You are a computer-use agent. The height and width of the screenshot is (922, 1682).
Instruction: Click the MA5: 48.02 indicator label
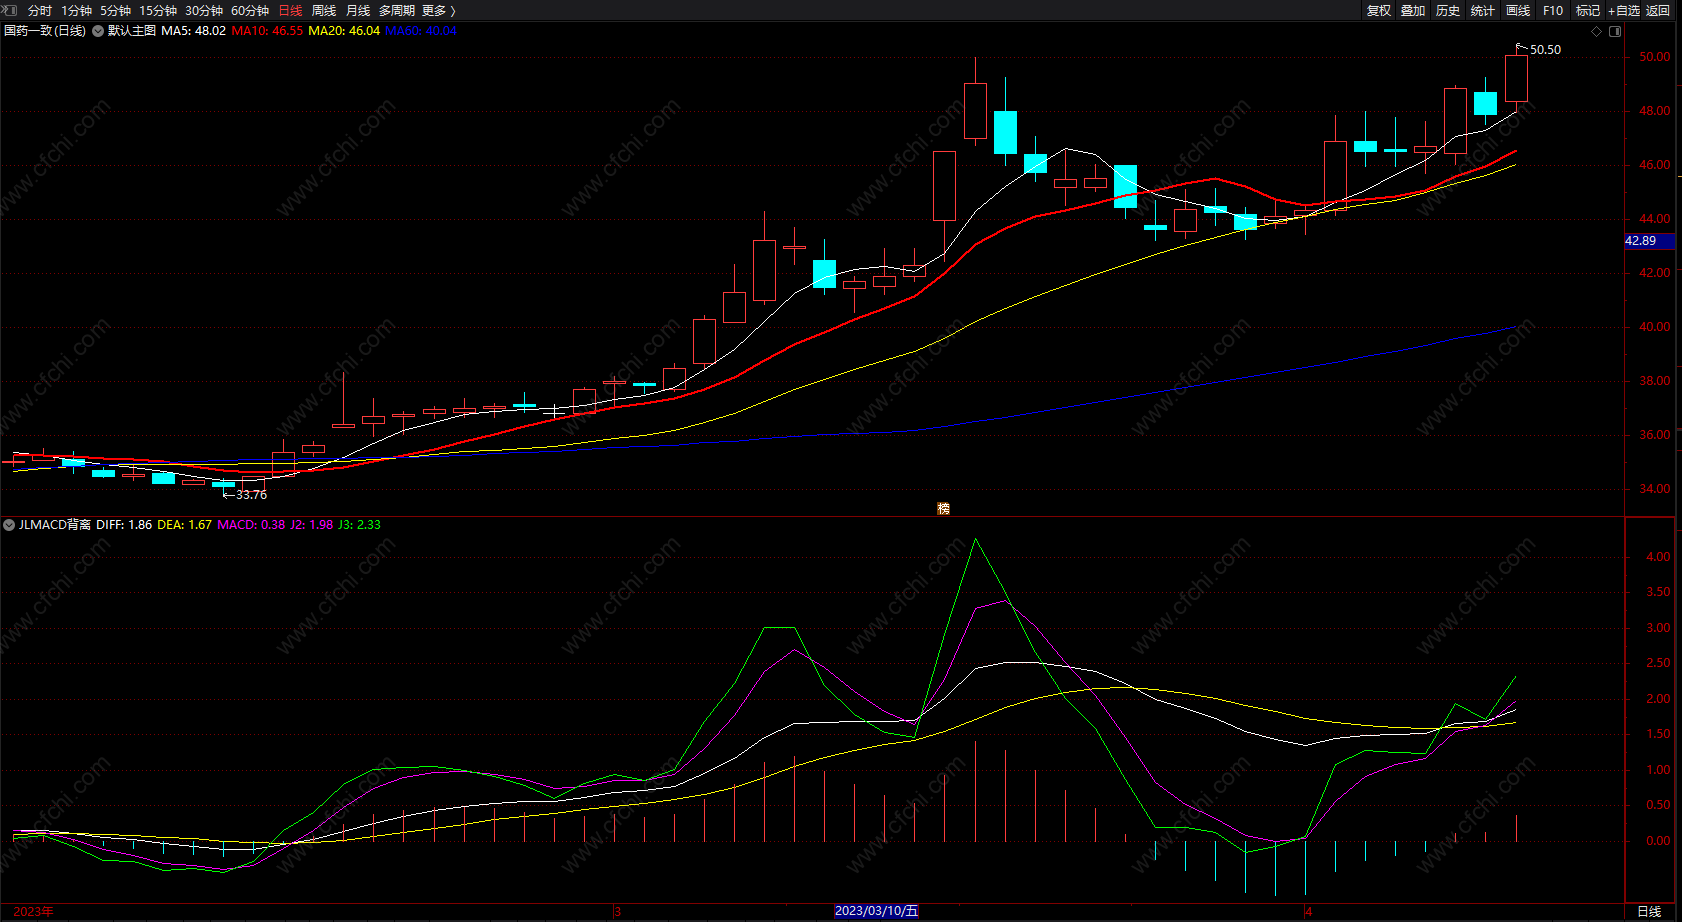pyautogui.click(x=193, y=31)
